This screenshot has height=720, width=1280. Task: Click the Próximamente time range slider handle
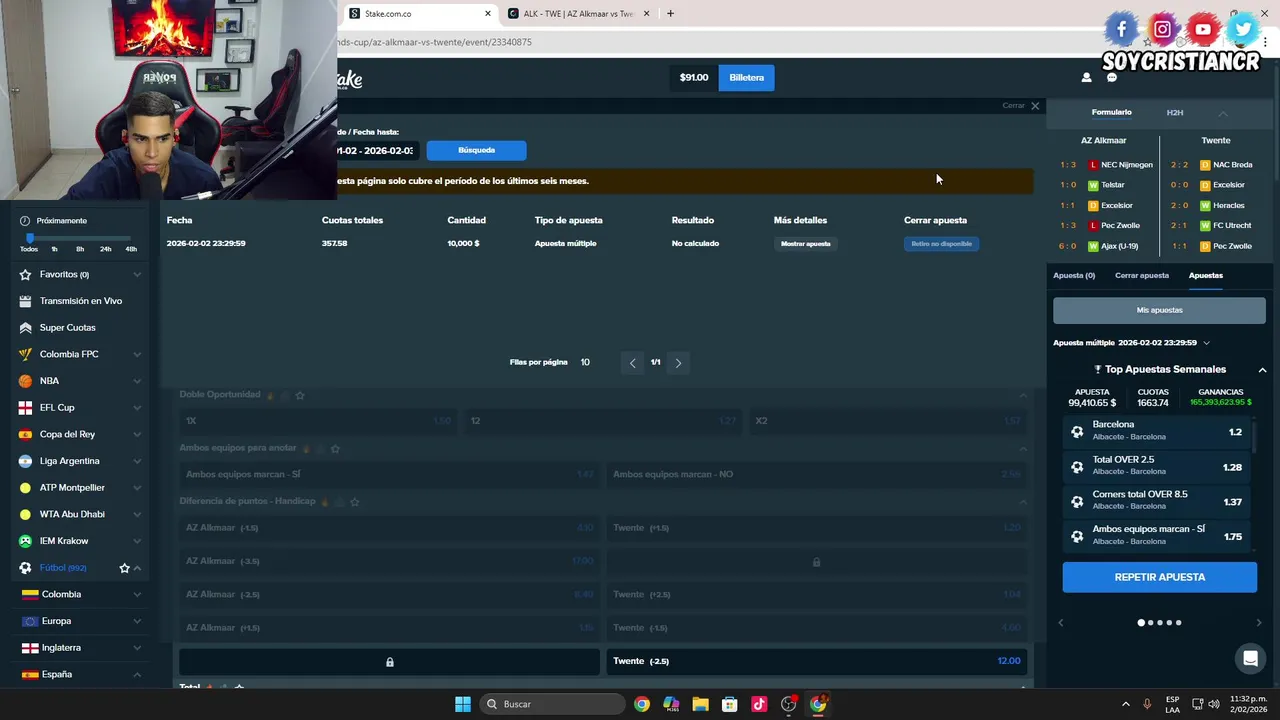pyautogui.click(x=30, y=238)
